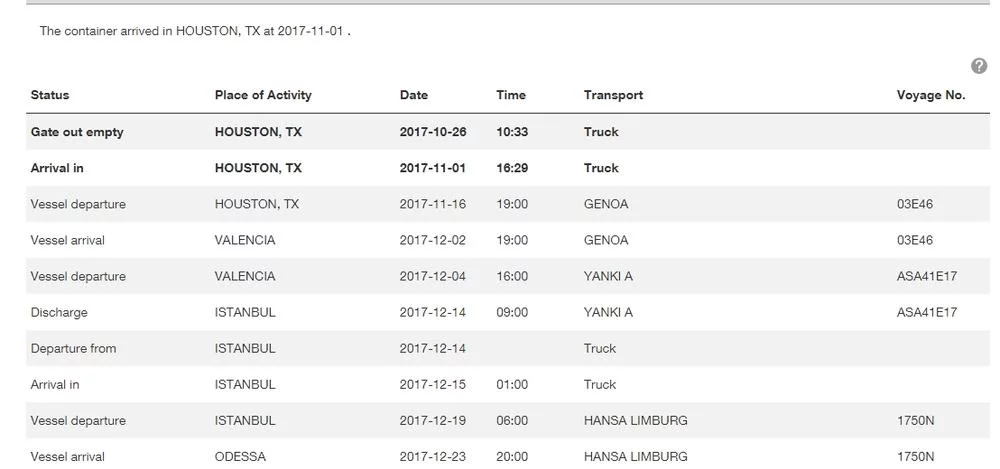Click YANKI A in Valencia departure row

tap(608, 276)
